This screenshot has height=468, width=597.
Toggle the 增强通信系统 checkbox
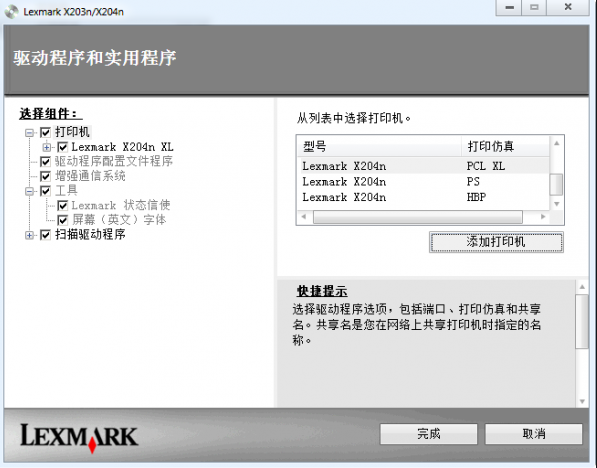coord(45,176)
